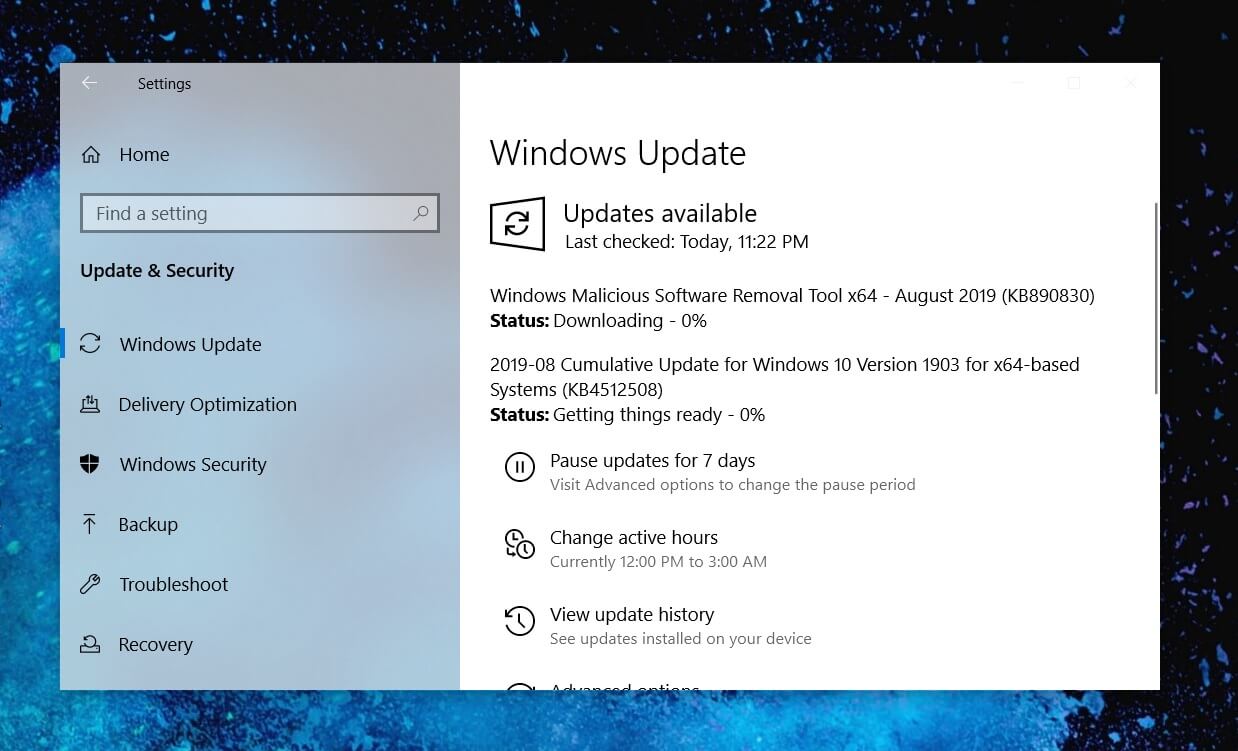Click Last checked: Today, 11:22 PM text
Image resolution: width=1238 pixels, height=751 pixels.
[x=687, y=242]
